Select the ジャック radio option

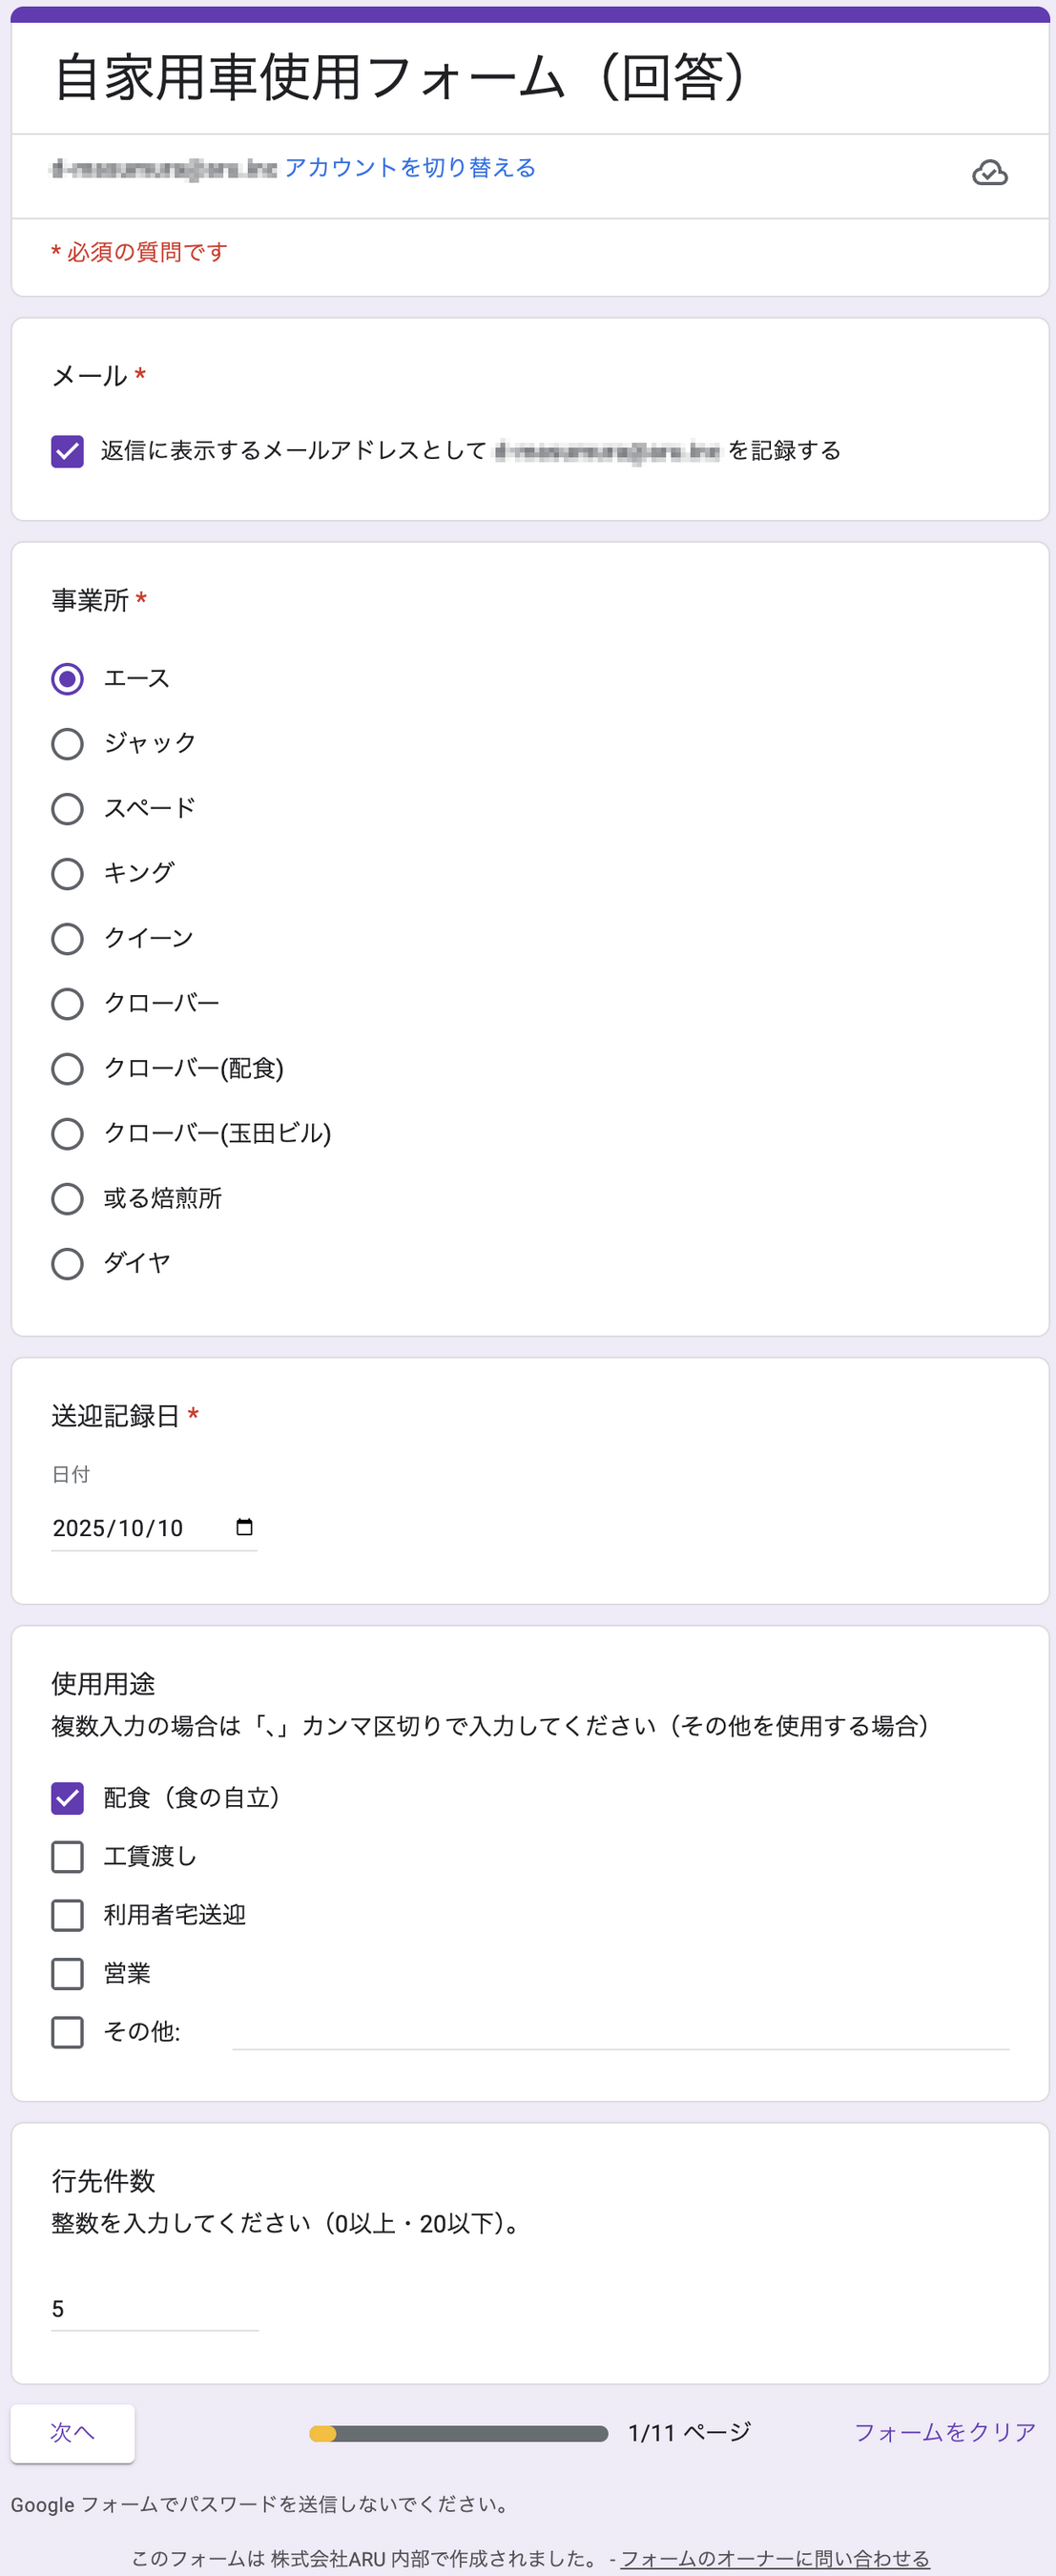(x=67, y=744)
